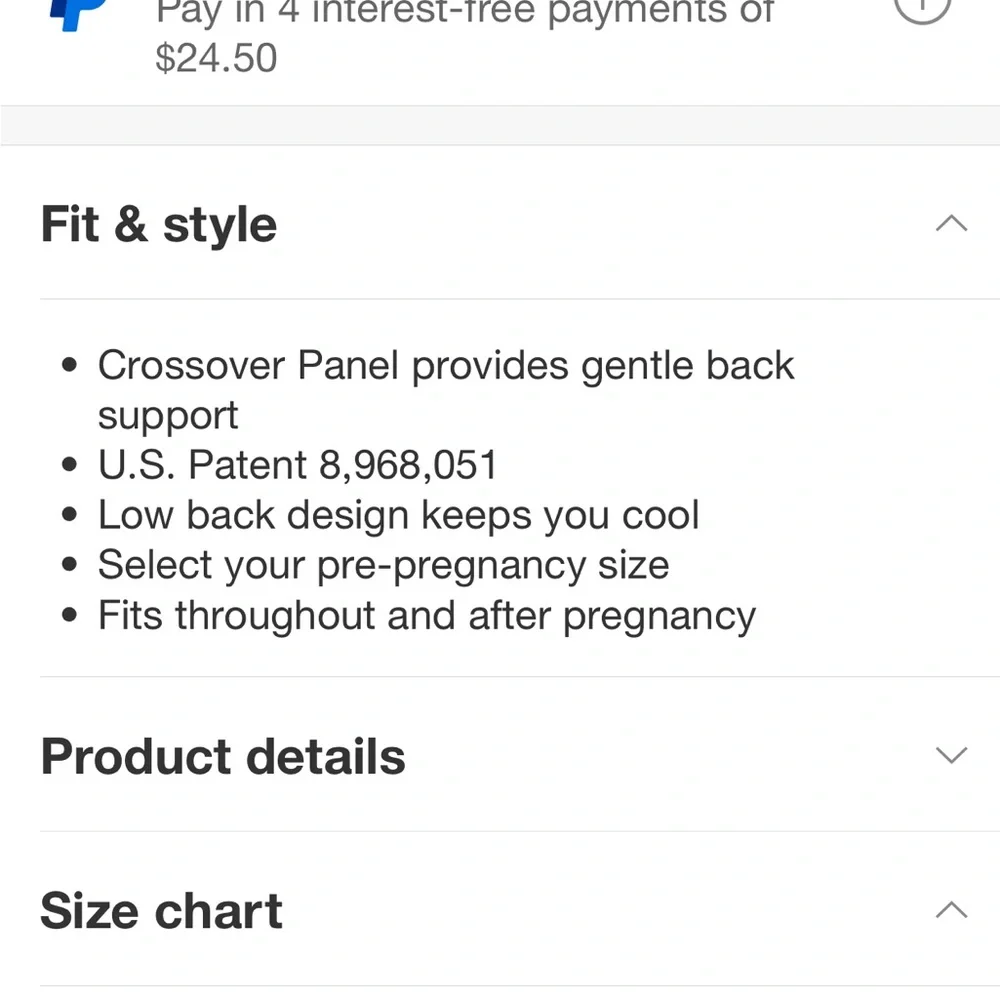This screenshot has width=1000, height=1000.
Task: Click the patent number 8,968,051
Action: [x=408, y=465]
